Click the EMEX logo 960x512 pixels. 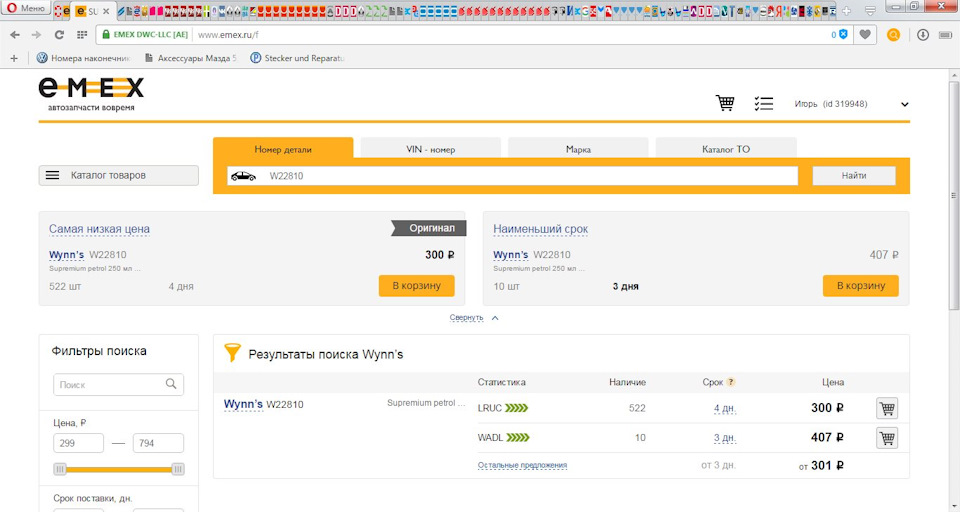(91, 94)
